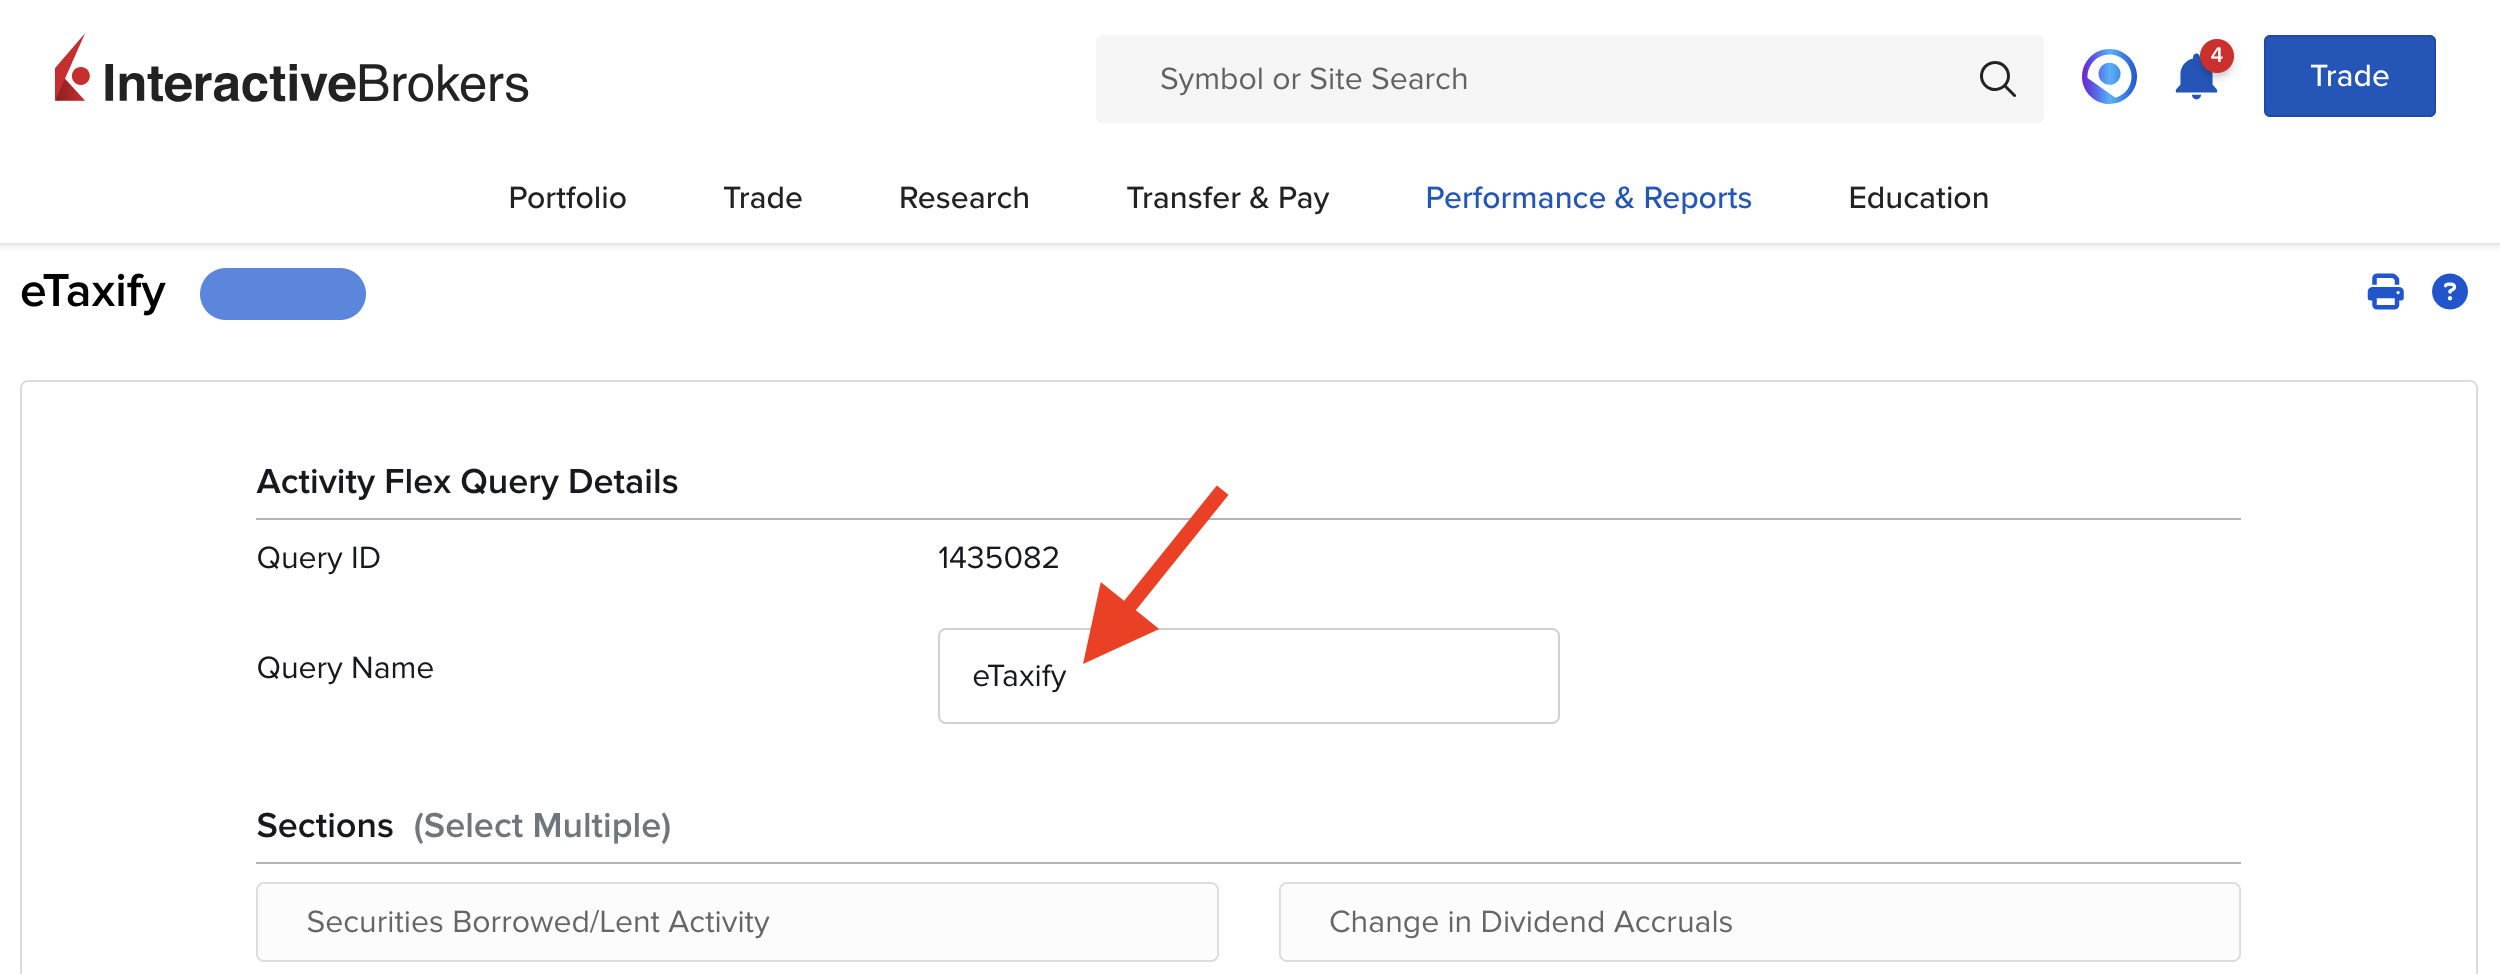This screenshot has width=2500, height=974.
Task: Open the Trade navigation menu
Action: point(762,198)
